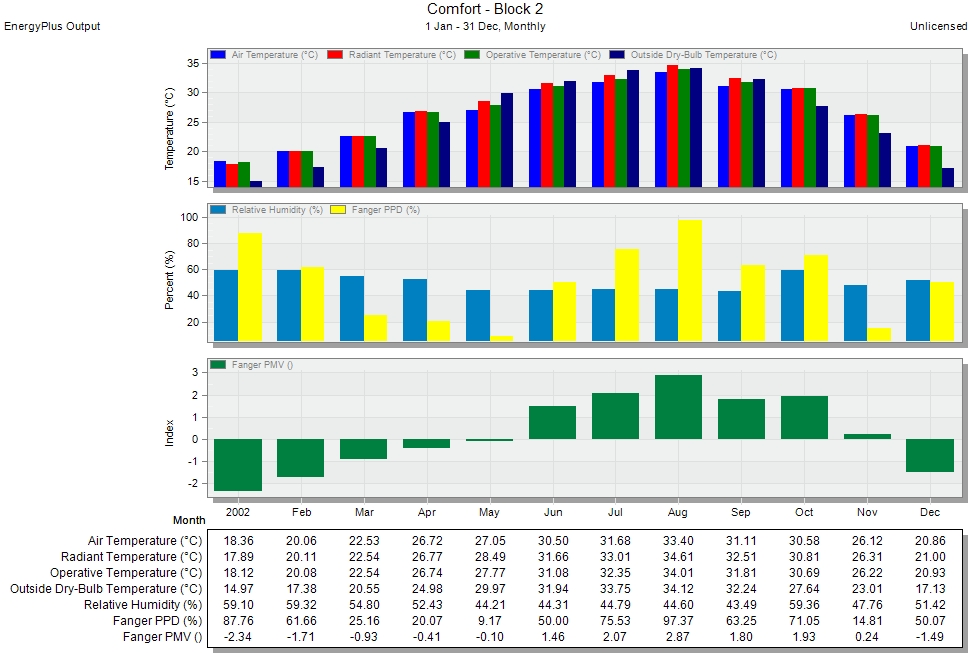Click the 'Dec' month axis label
Image resolution: width=970 pixels, height=653 pixels.
coord(930,512)
